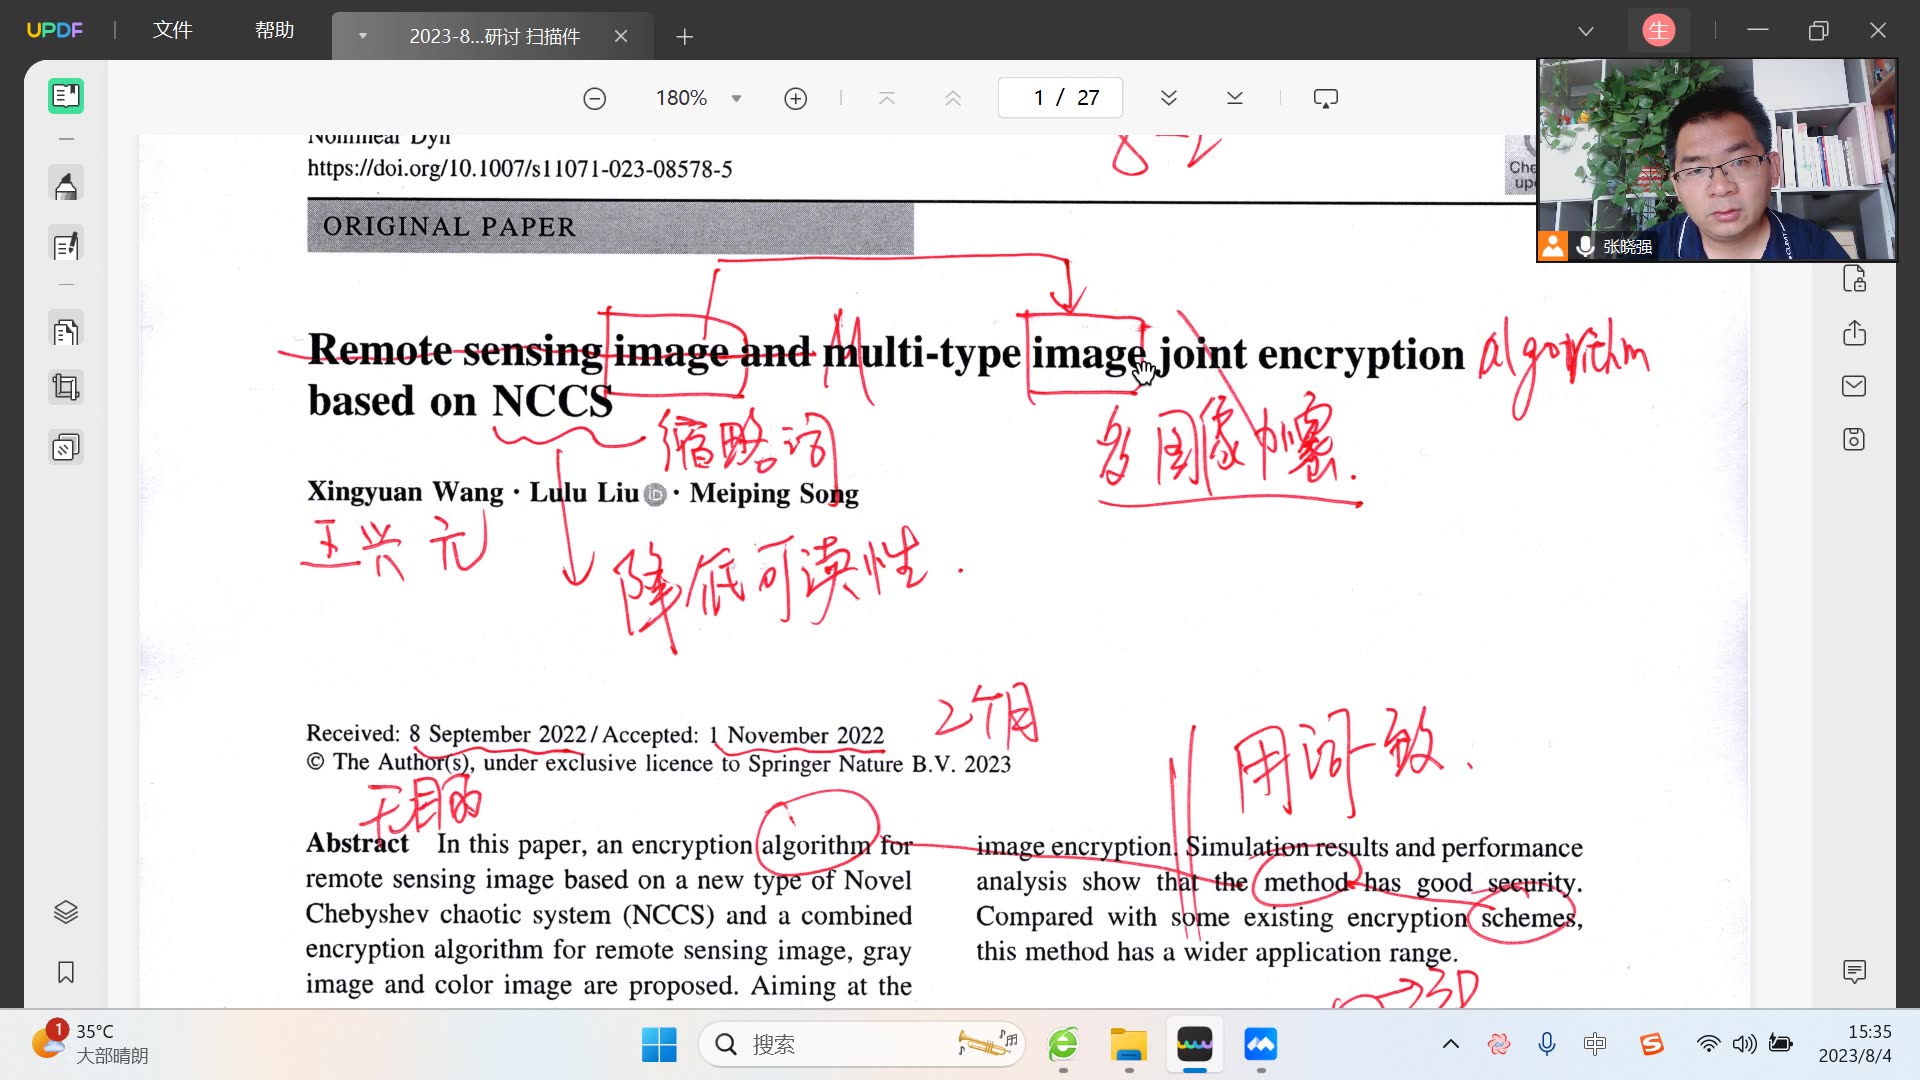
Task: Open the weather widget showing 35°C
Action: [x=88, y=1043]
